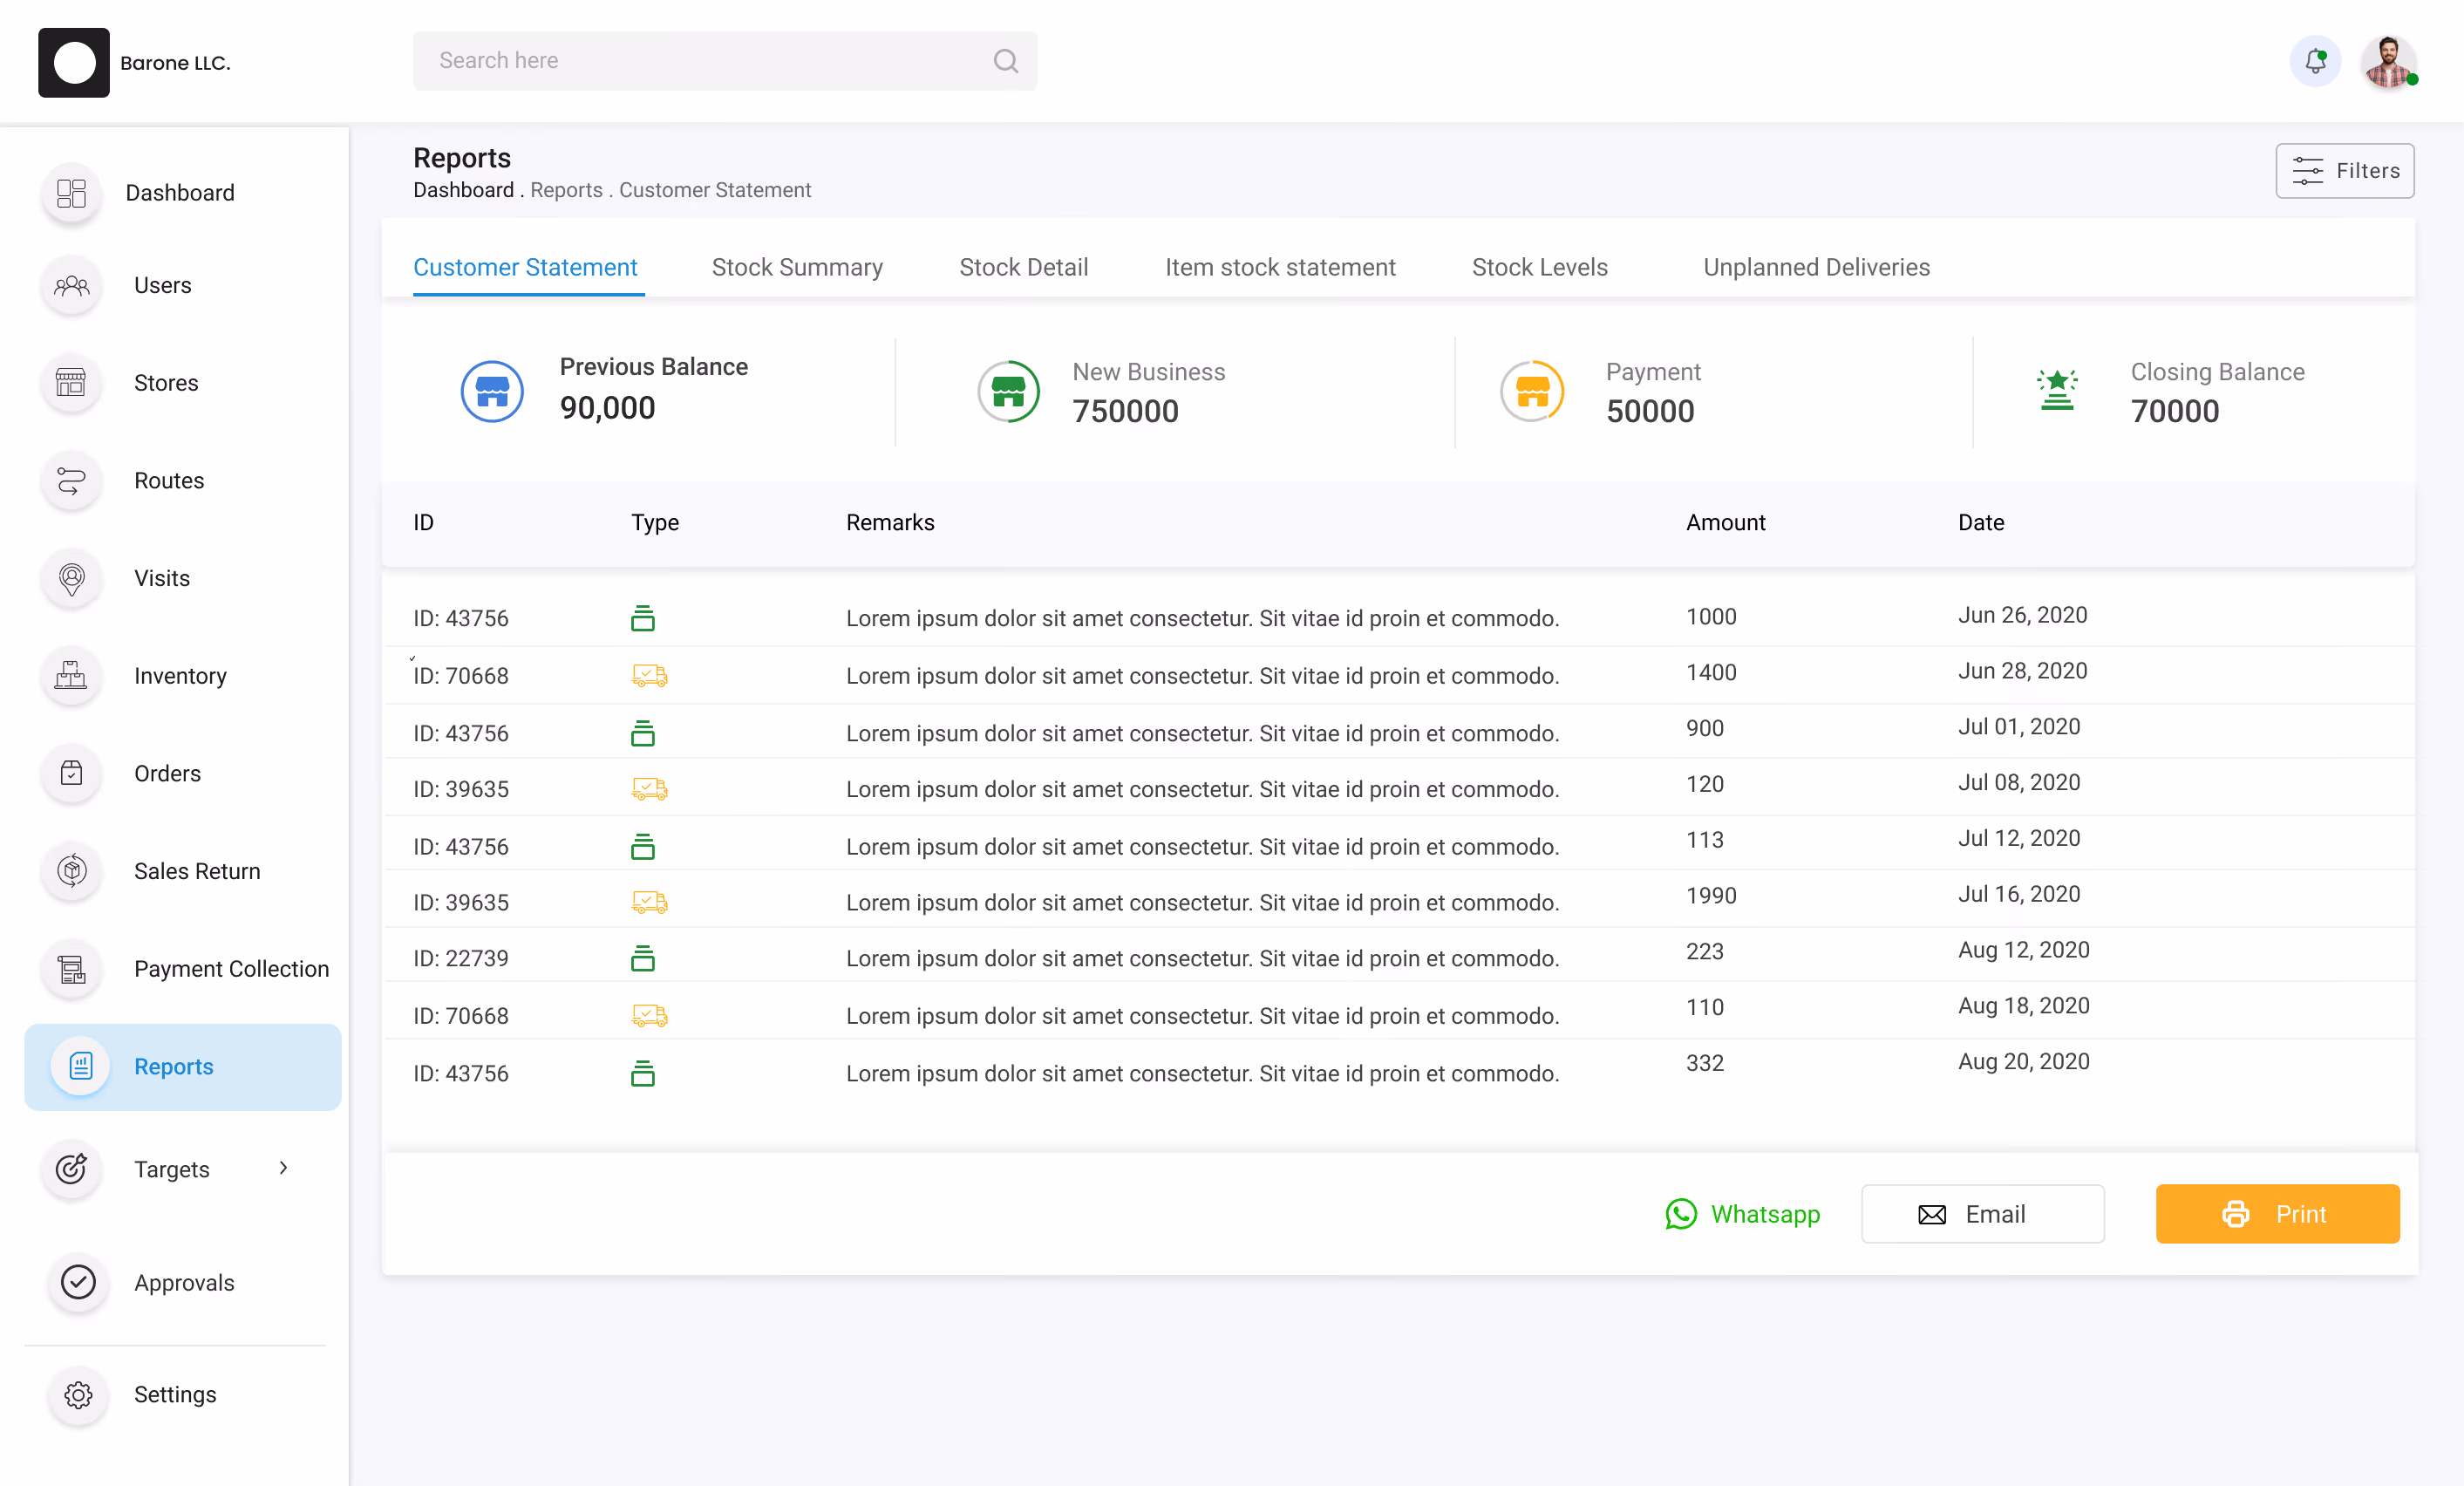Click the Payment orange store icon
2464x1486 pixels.
coord(1532,391)
